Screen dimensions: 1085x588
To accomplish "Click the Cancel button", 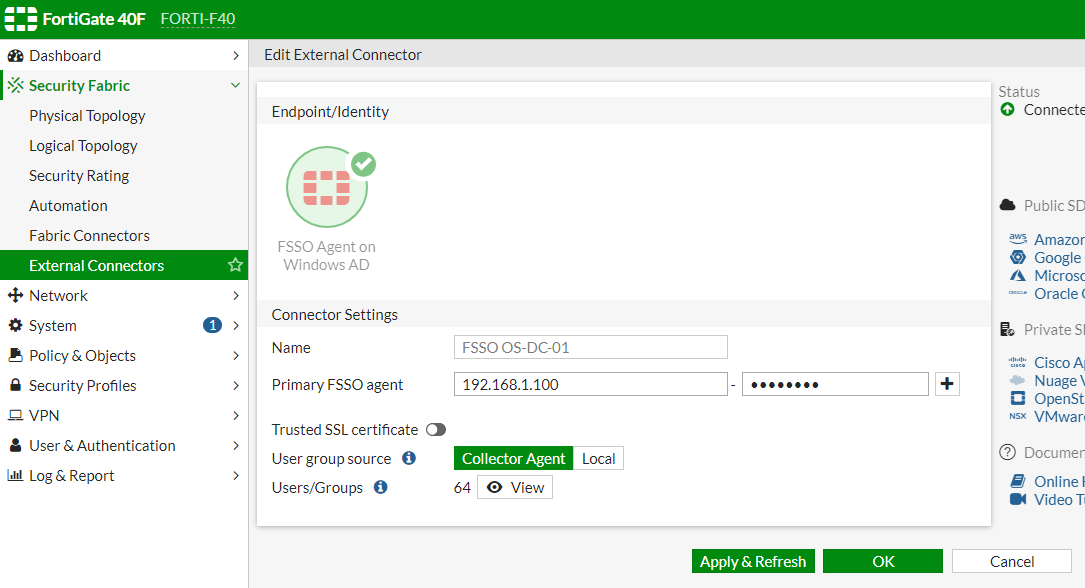I will tap(1012, 561).
